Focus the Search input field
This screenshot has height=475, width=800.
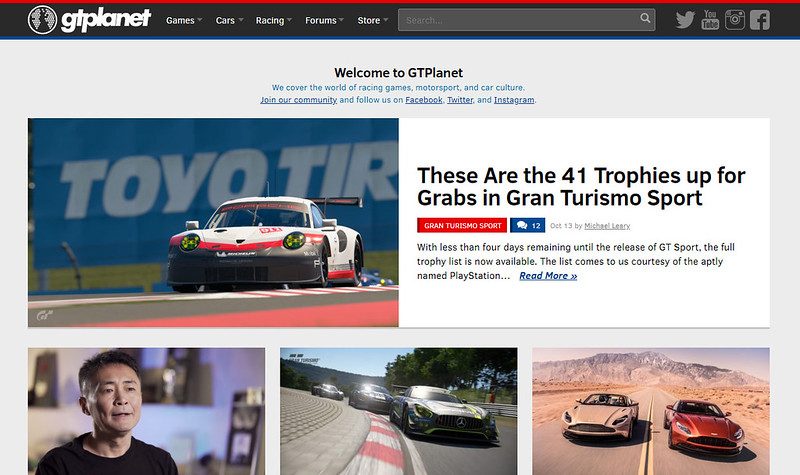[527, 20]
